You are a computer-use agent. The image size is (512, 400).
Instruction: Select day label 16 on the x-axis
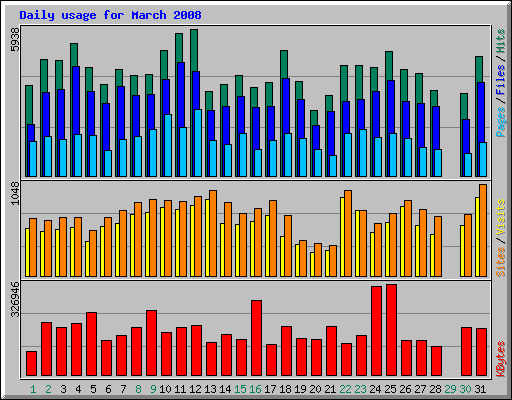(255, 389)
